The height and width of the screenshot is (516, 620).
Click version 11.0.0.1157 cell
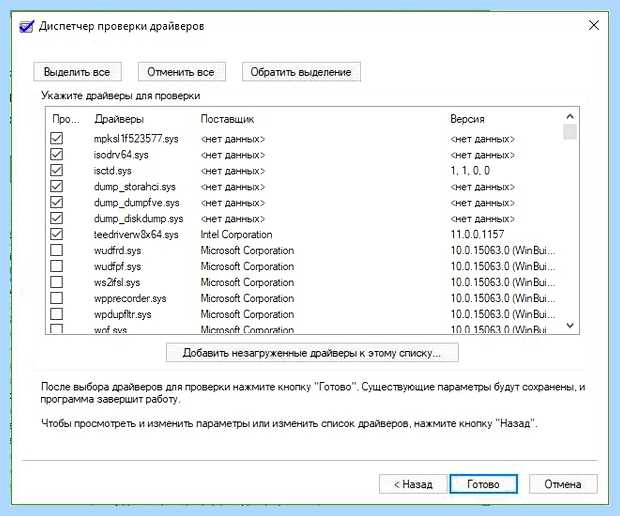[x=477, y=234]
